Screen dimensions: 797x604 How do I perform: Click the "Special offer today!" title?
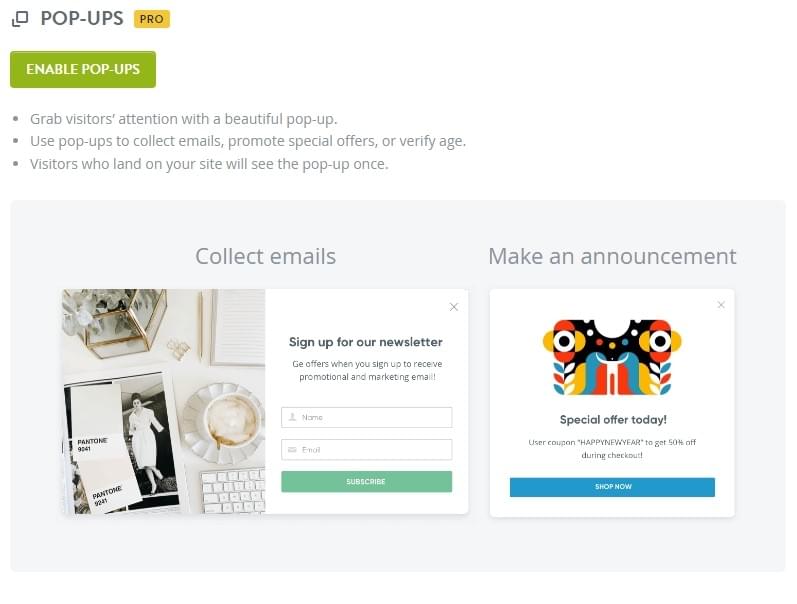(612, 420)
